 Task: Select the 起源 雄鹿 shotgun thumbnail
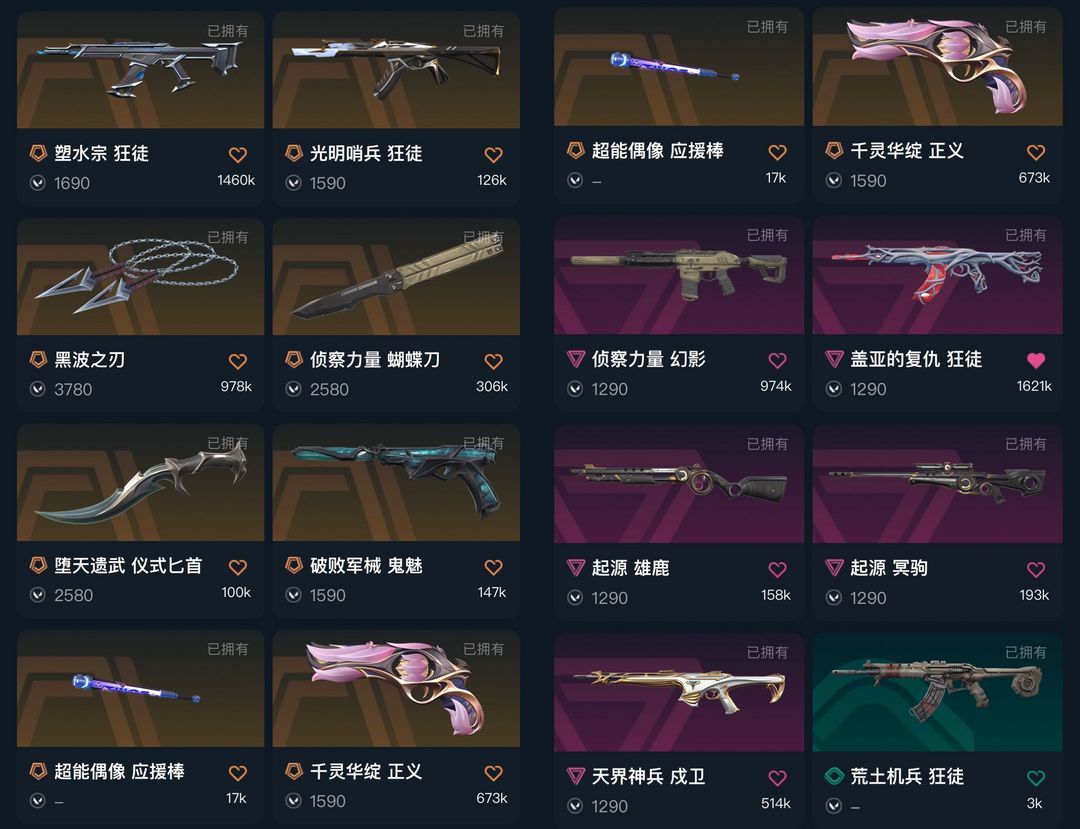click(x=679, y=484)
